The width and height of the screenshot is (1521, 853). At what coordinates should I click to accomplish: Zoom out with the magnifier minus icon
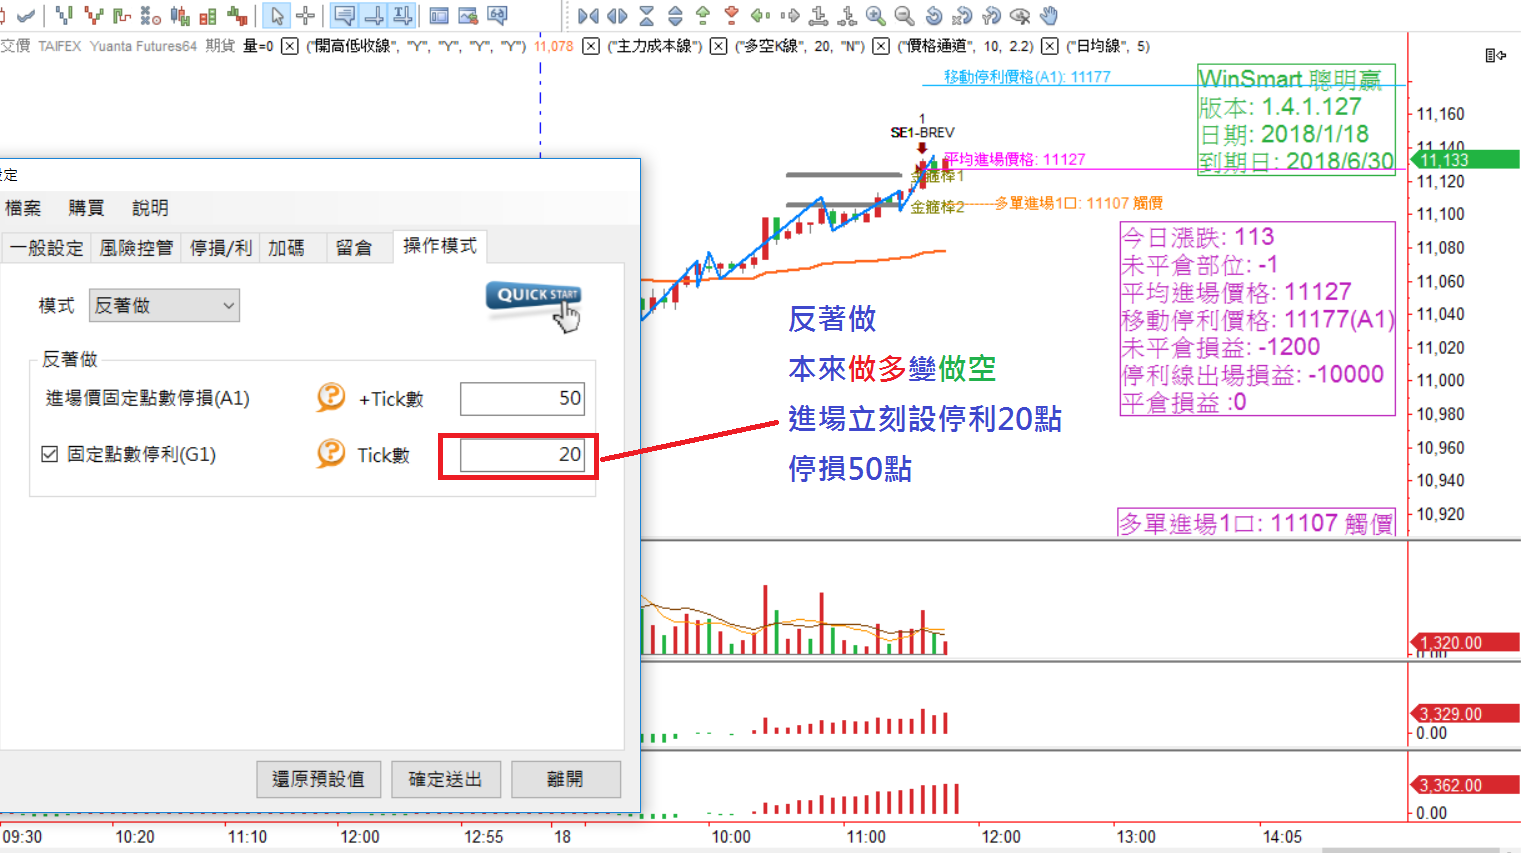click(x=904, y=15)
